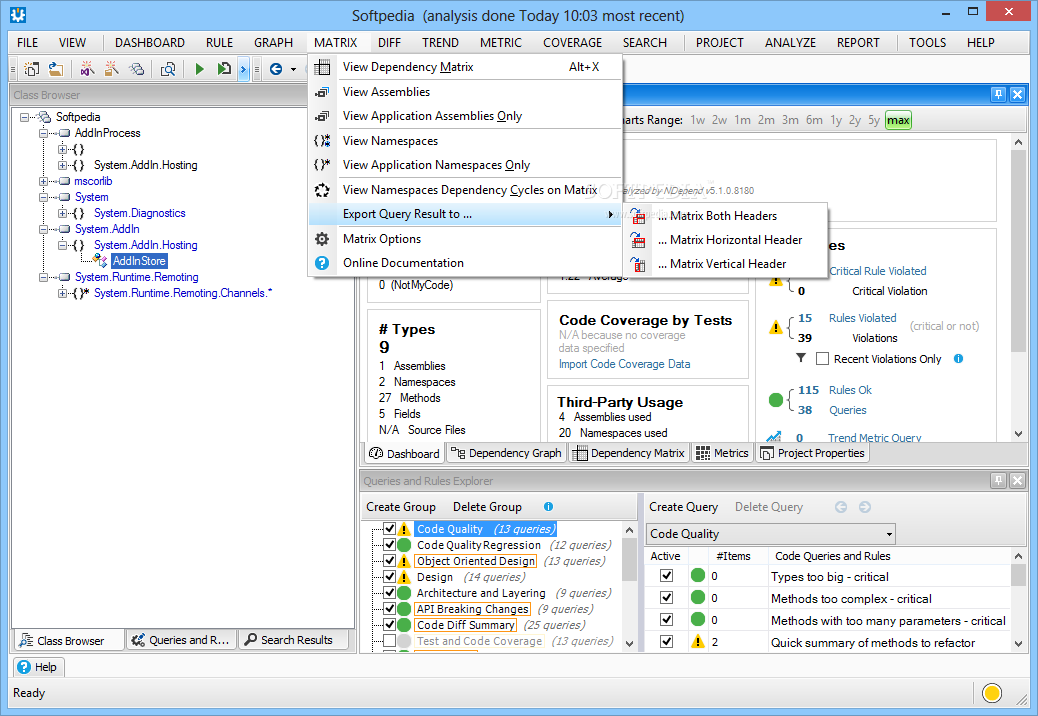Screen dimensions: 1038x716
Task: Run analysis with the green play icon
Action: tap(199, 69)
